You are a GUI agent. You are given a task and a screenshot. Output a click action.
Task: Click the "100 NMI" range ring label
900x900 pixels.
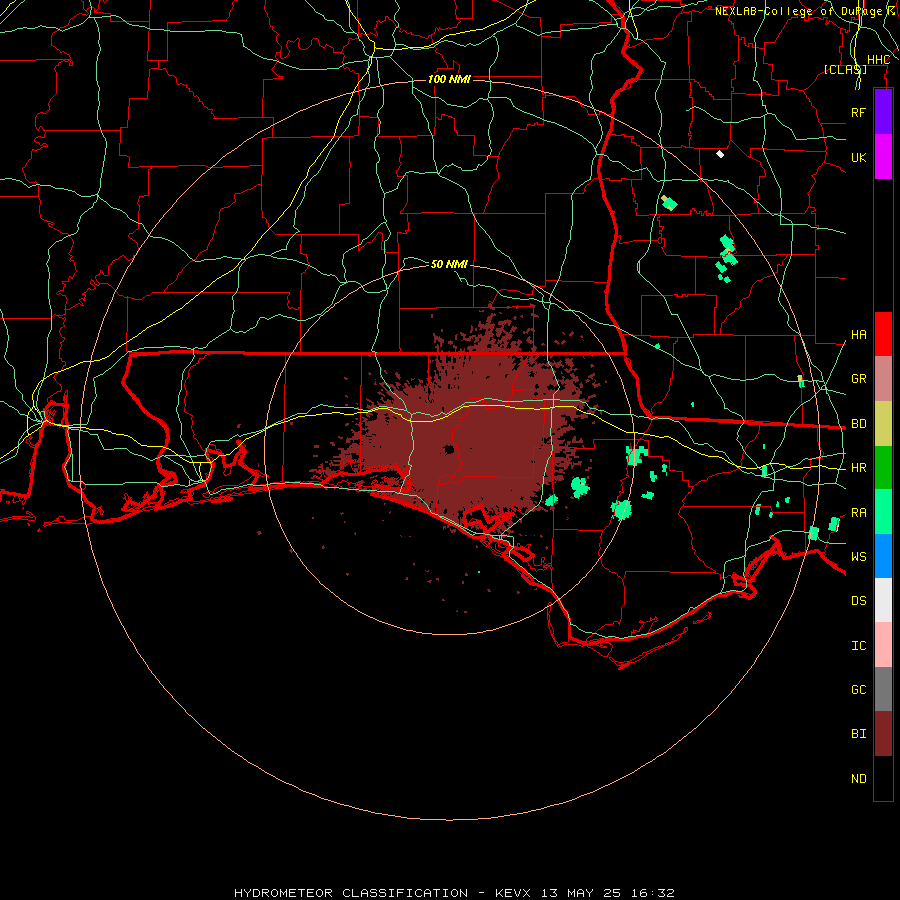tap(449, 79)
